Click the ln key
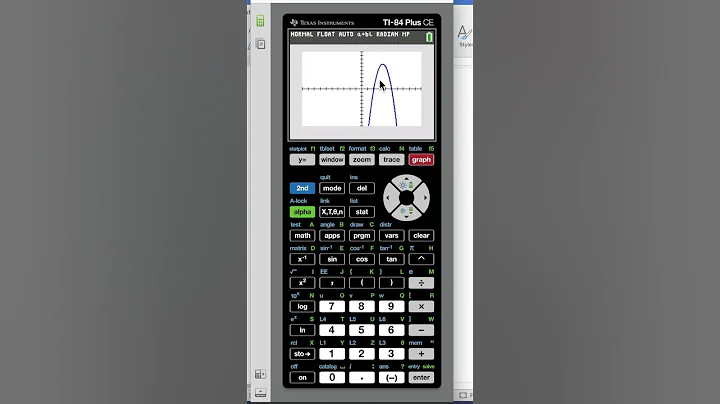 tap(302, 330)
